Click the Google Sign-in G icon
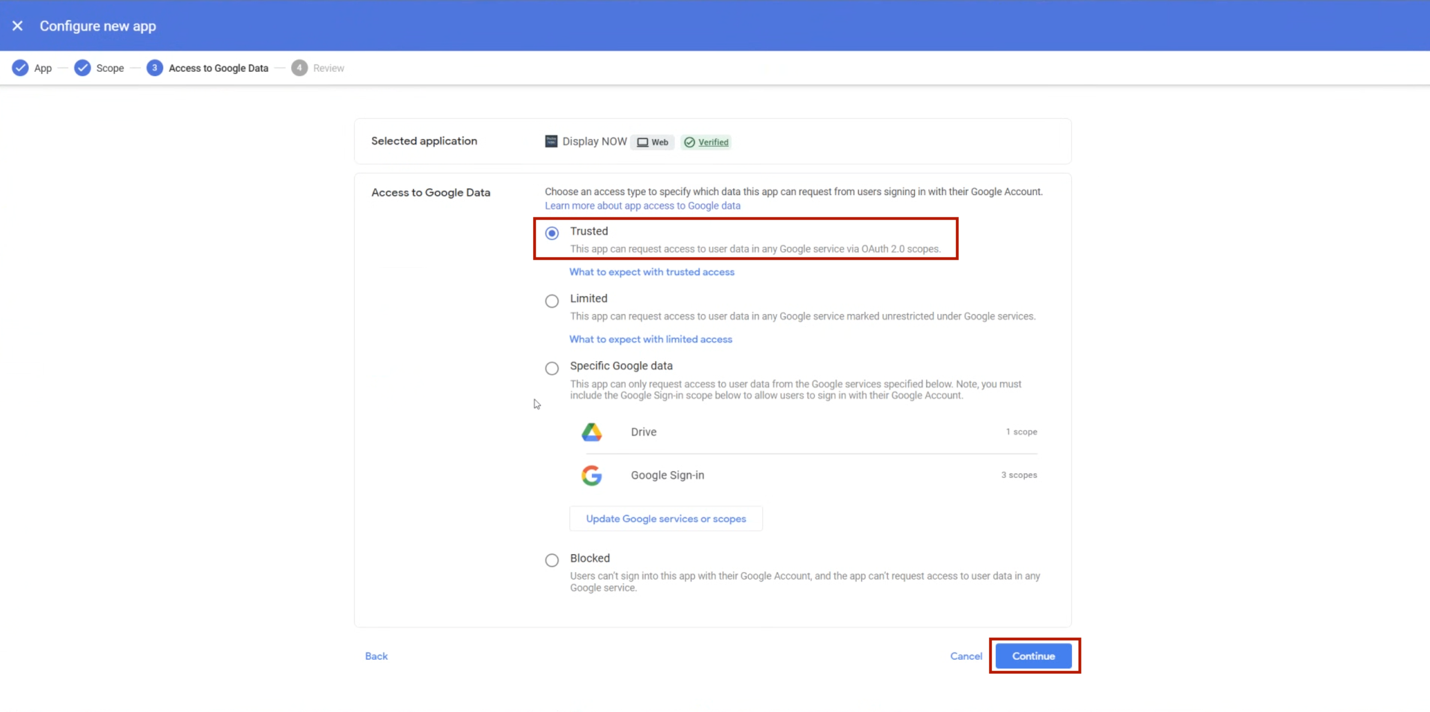Viewport: 1430px width, 712px height. pyautogui.click(x=592, y=475)
